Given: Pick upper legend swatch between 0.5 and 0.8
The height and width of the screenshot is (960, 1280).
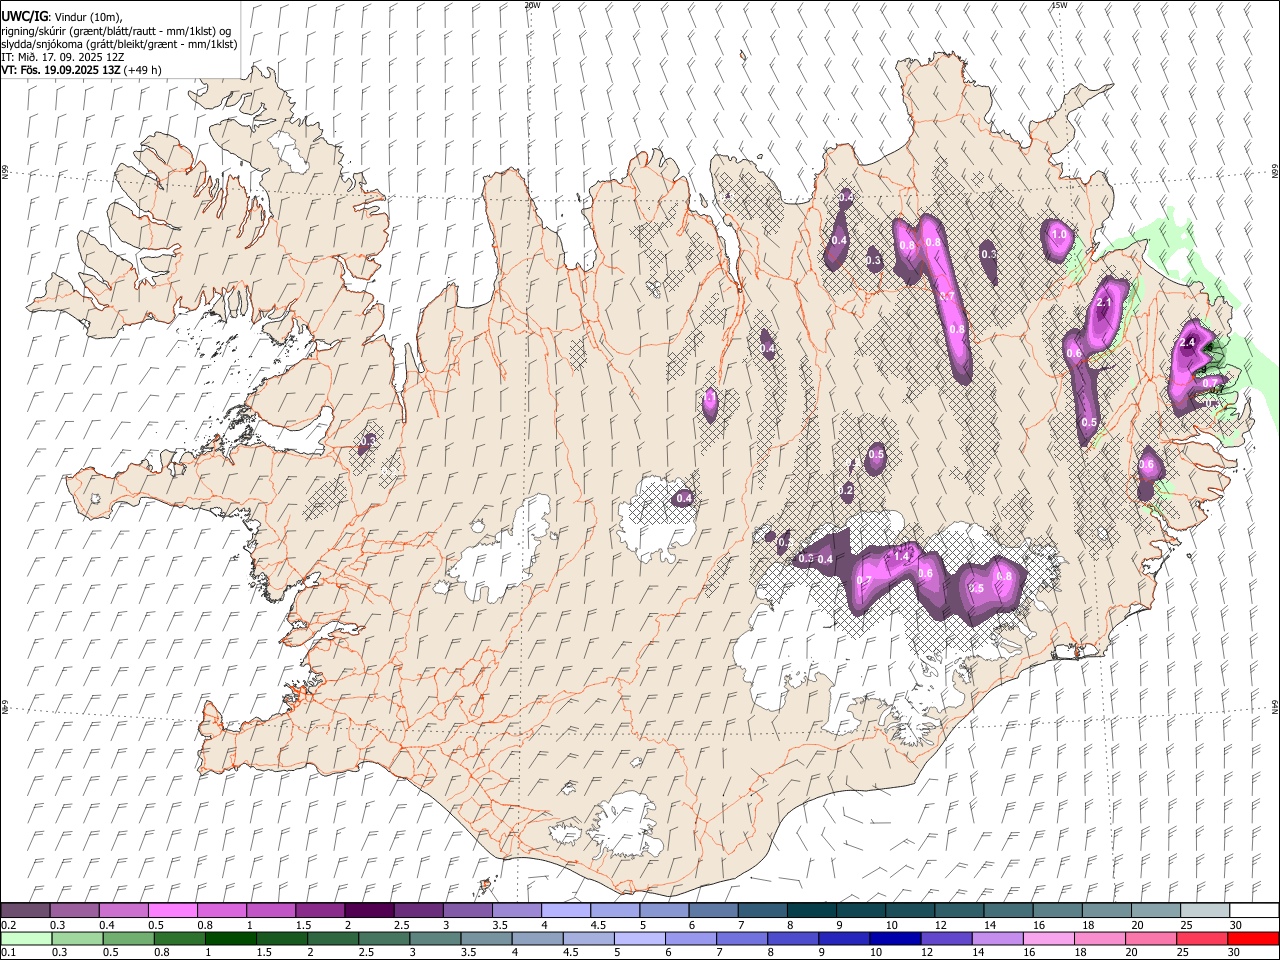Looking at the screenshot, I should pos(172,910).
